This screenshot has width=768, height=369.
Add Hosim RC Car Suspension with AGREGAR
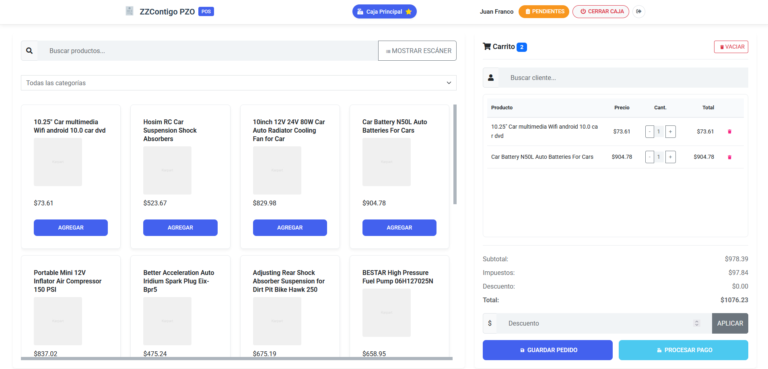pos(180,228)
